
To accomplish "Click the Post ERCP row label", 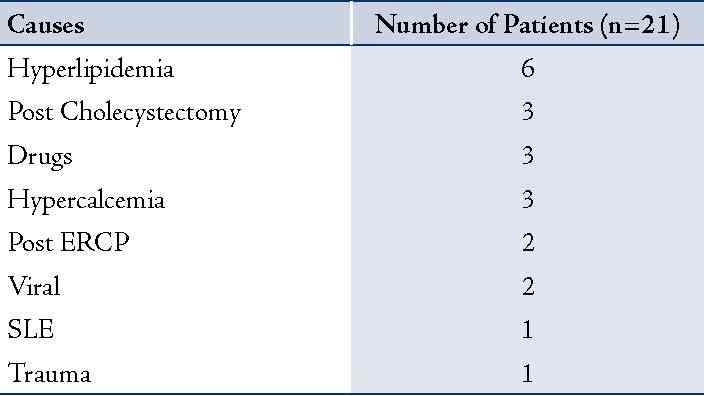I will tap(68, 243).
